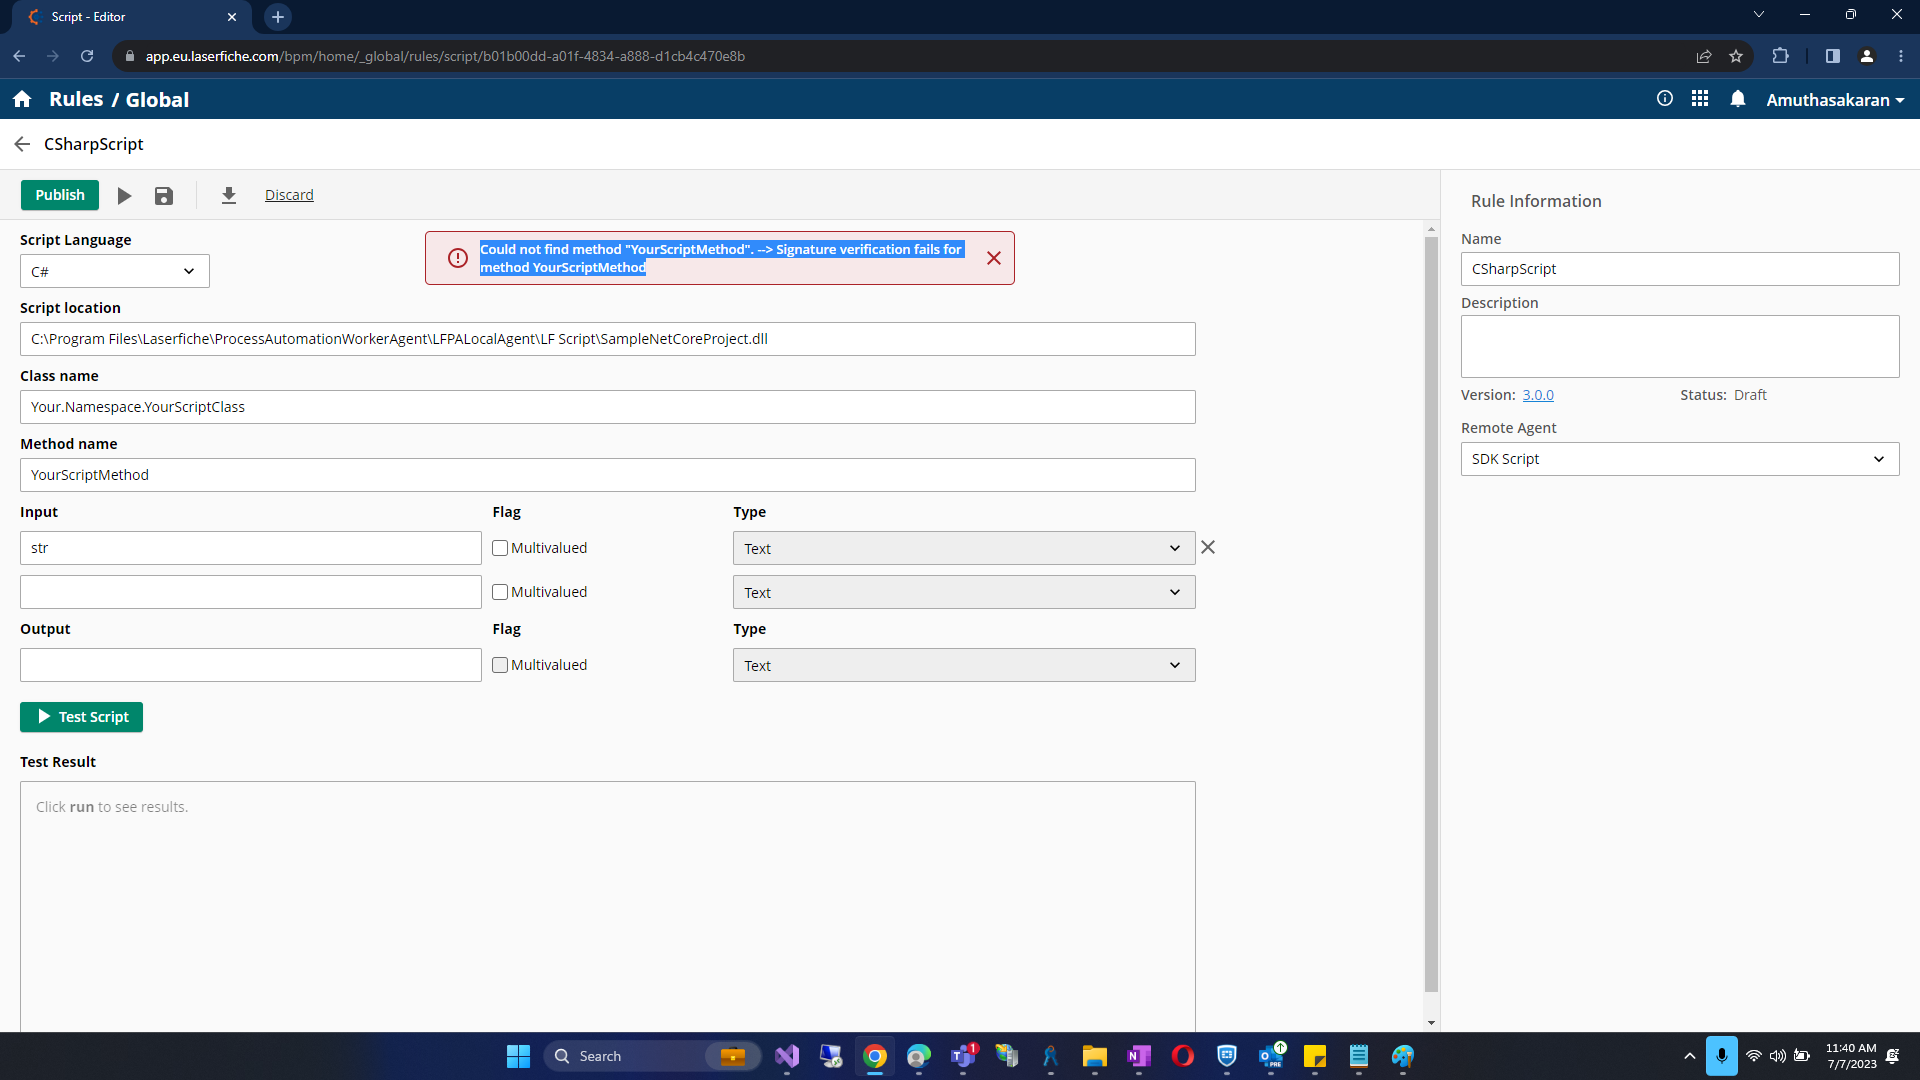
Task: Open the Output Type Text dropdown
Action: tap(963, 665)
